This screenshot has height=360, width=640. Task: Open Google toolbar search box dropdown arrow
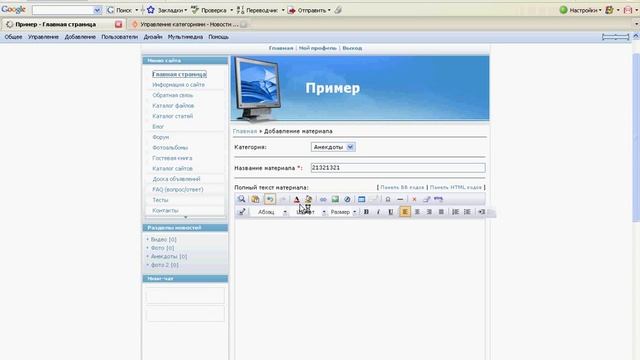point(97,10)
